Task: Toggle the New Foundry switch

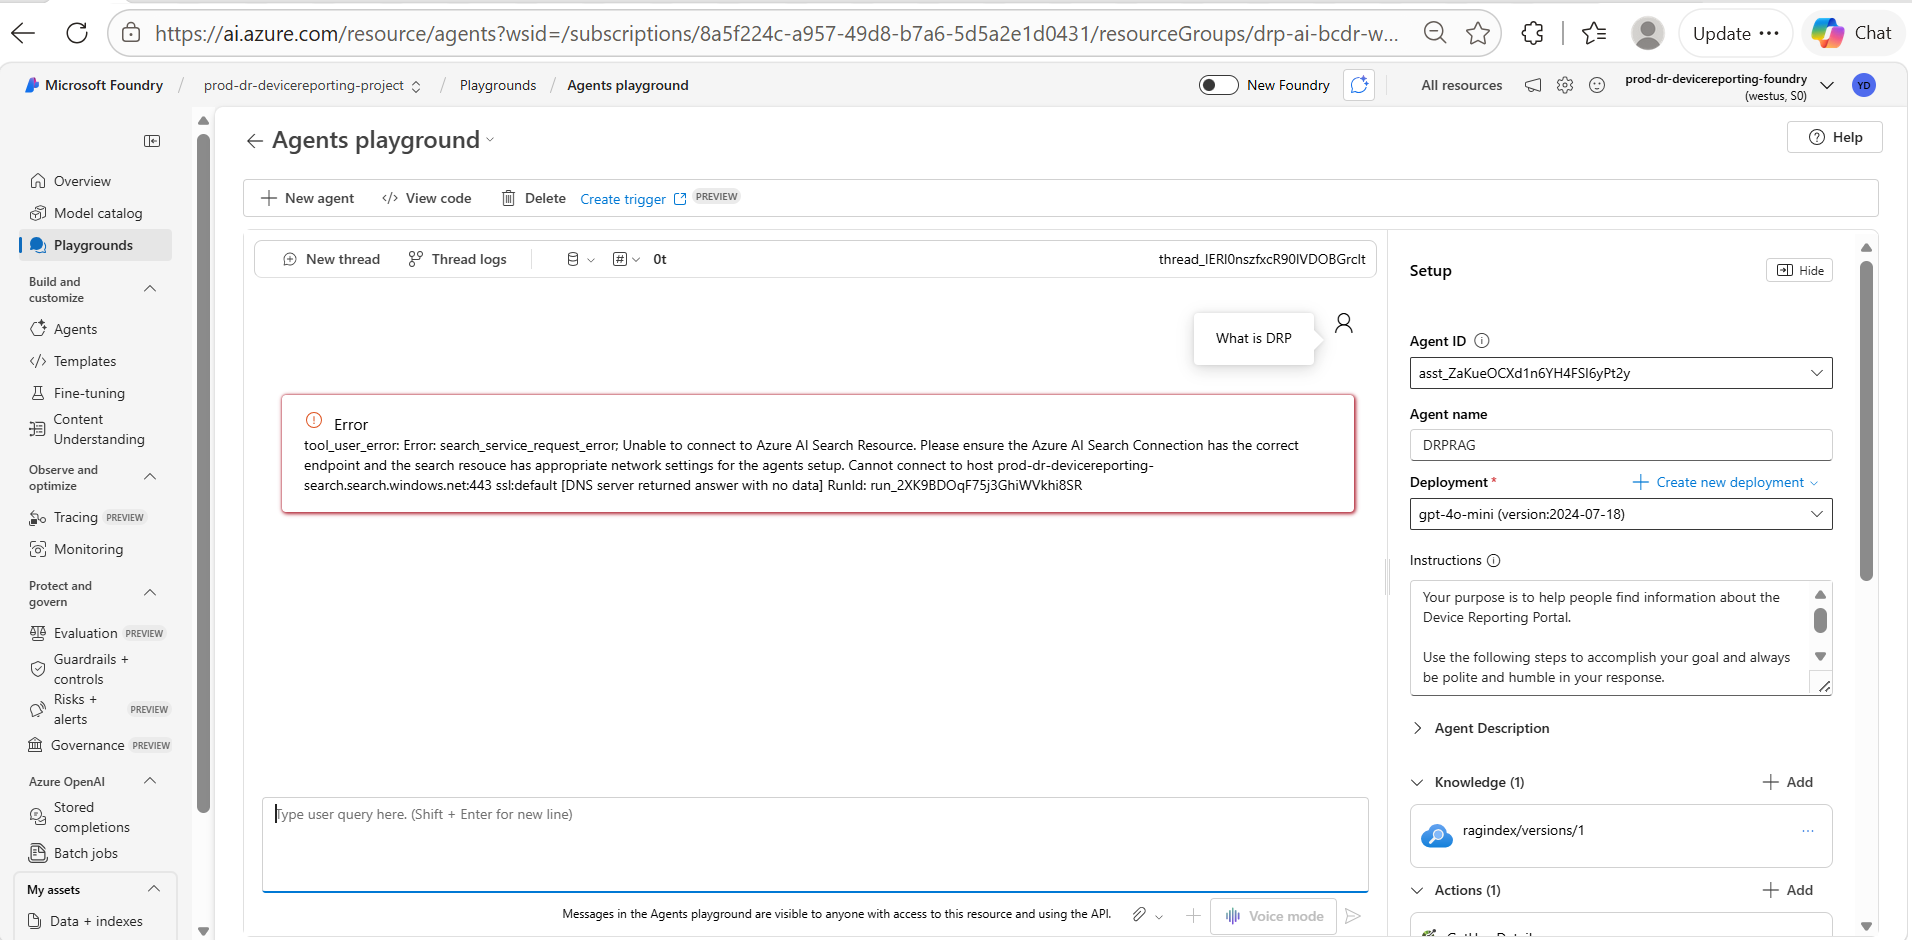Action: pyautogui.click(x=1219, y=85)
